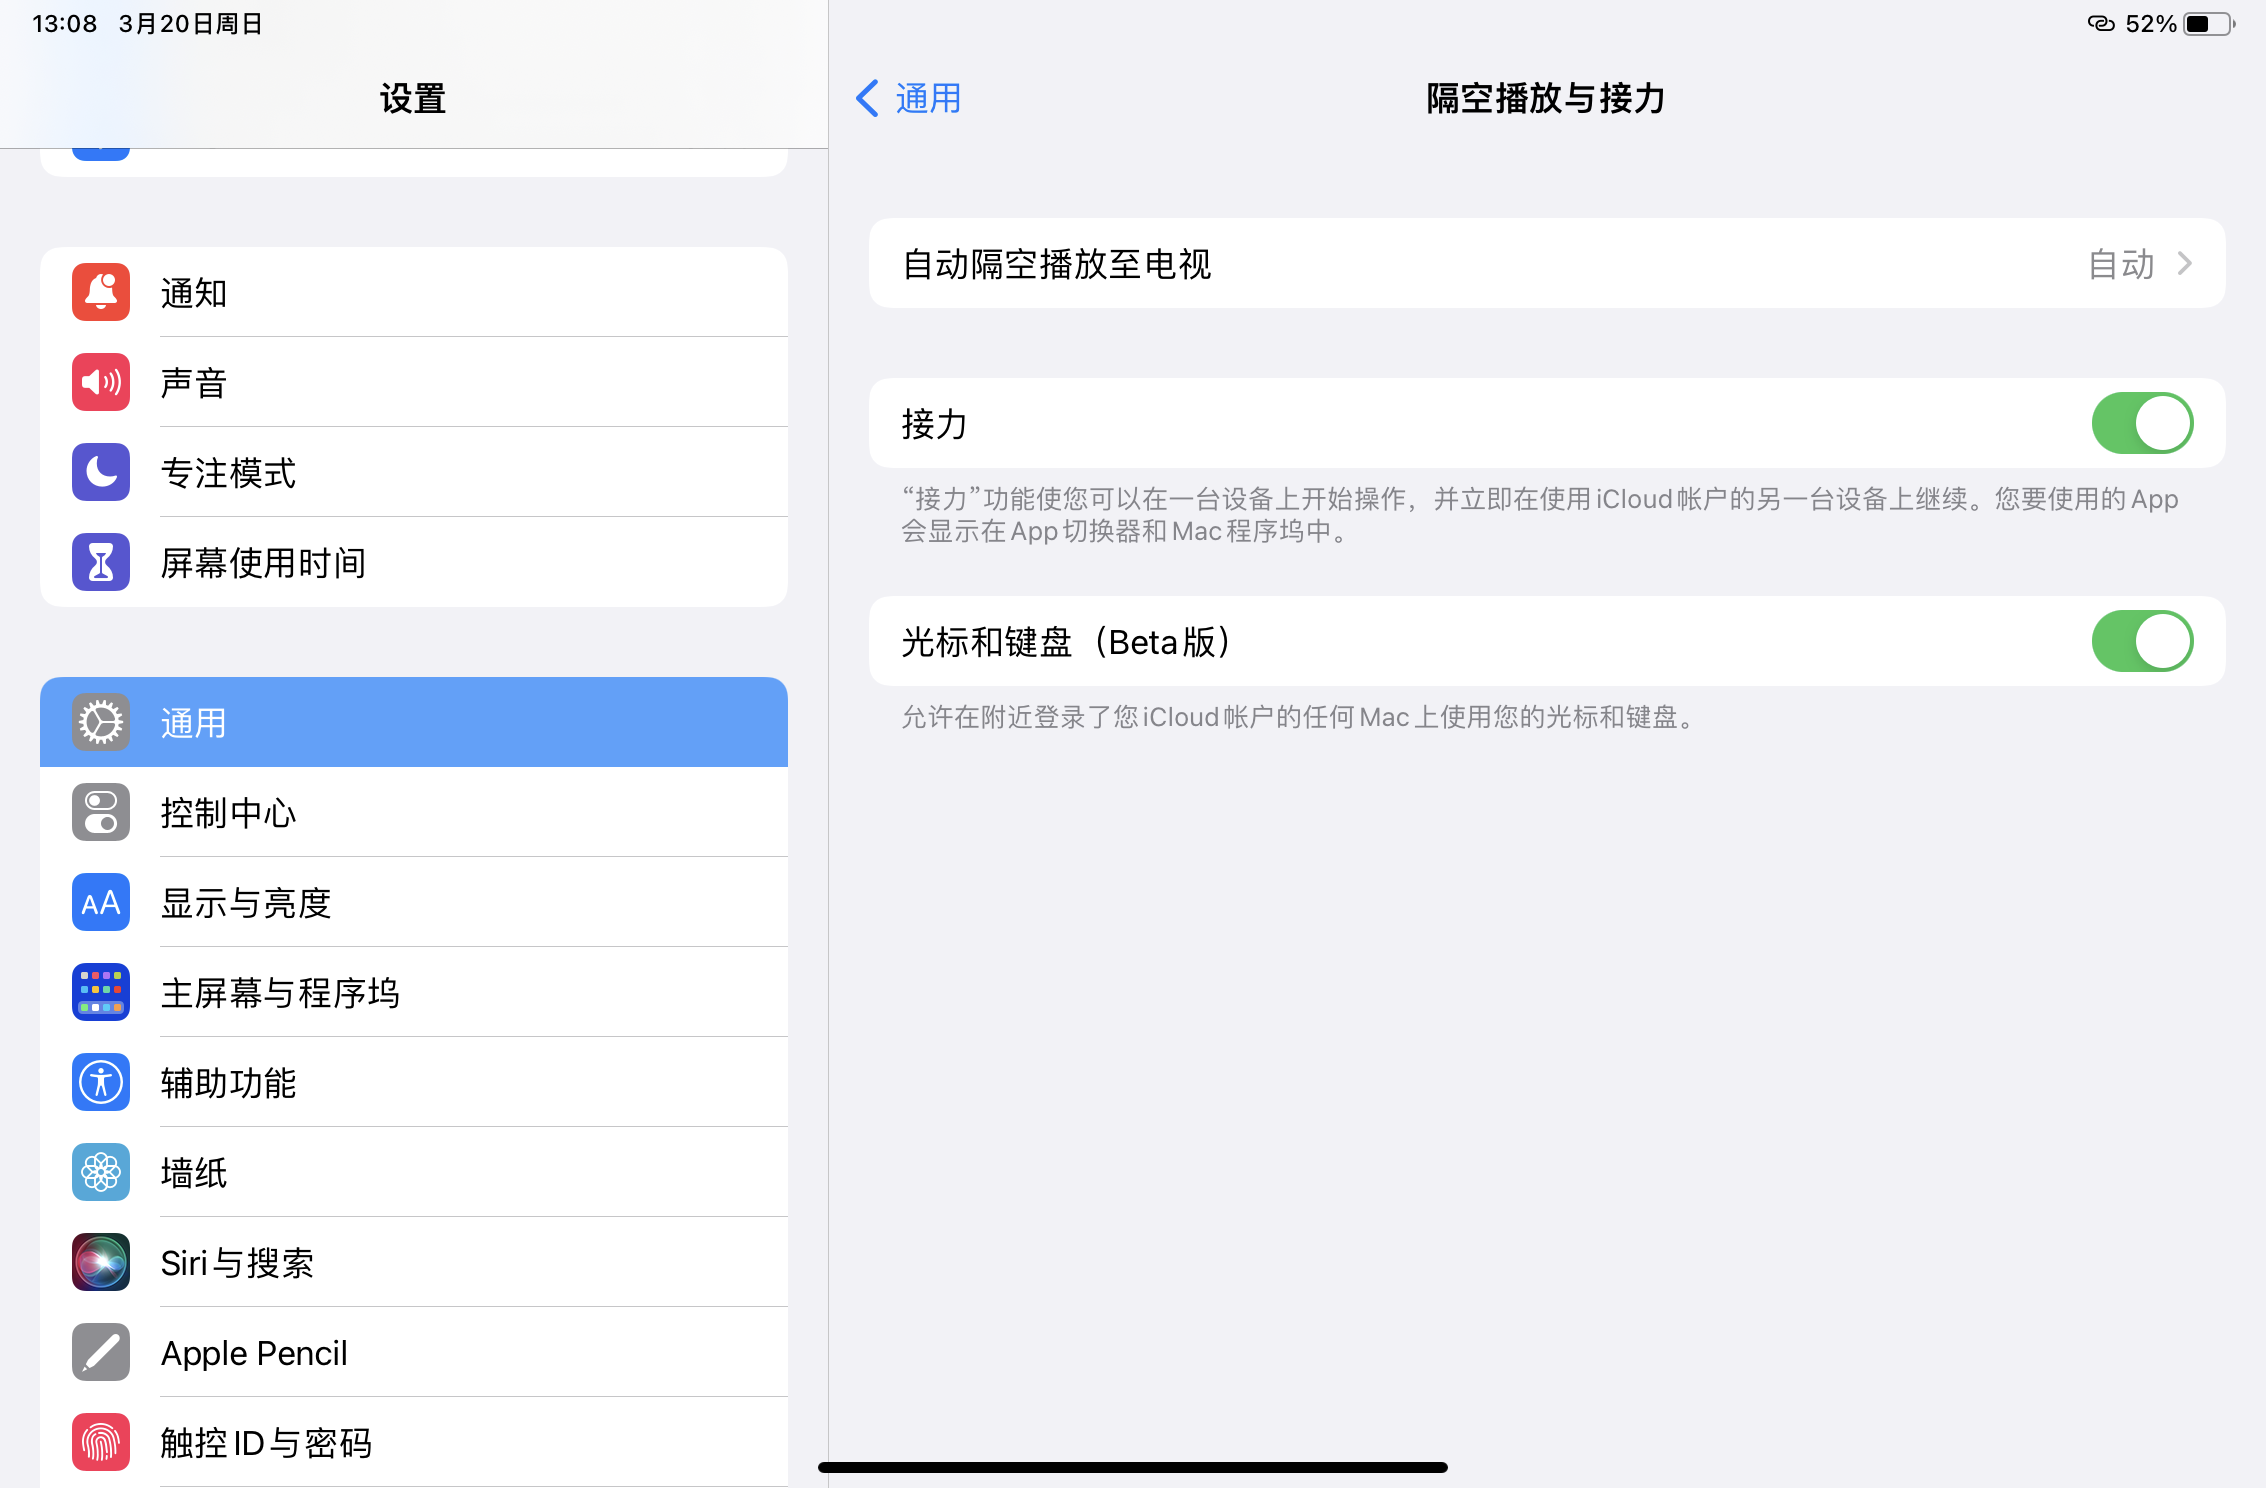Disable the 光标和键盘 Beta toggle
Image resolution: width=2266 pixels, height=1488 pixels.
point(2142,641)
